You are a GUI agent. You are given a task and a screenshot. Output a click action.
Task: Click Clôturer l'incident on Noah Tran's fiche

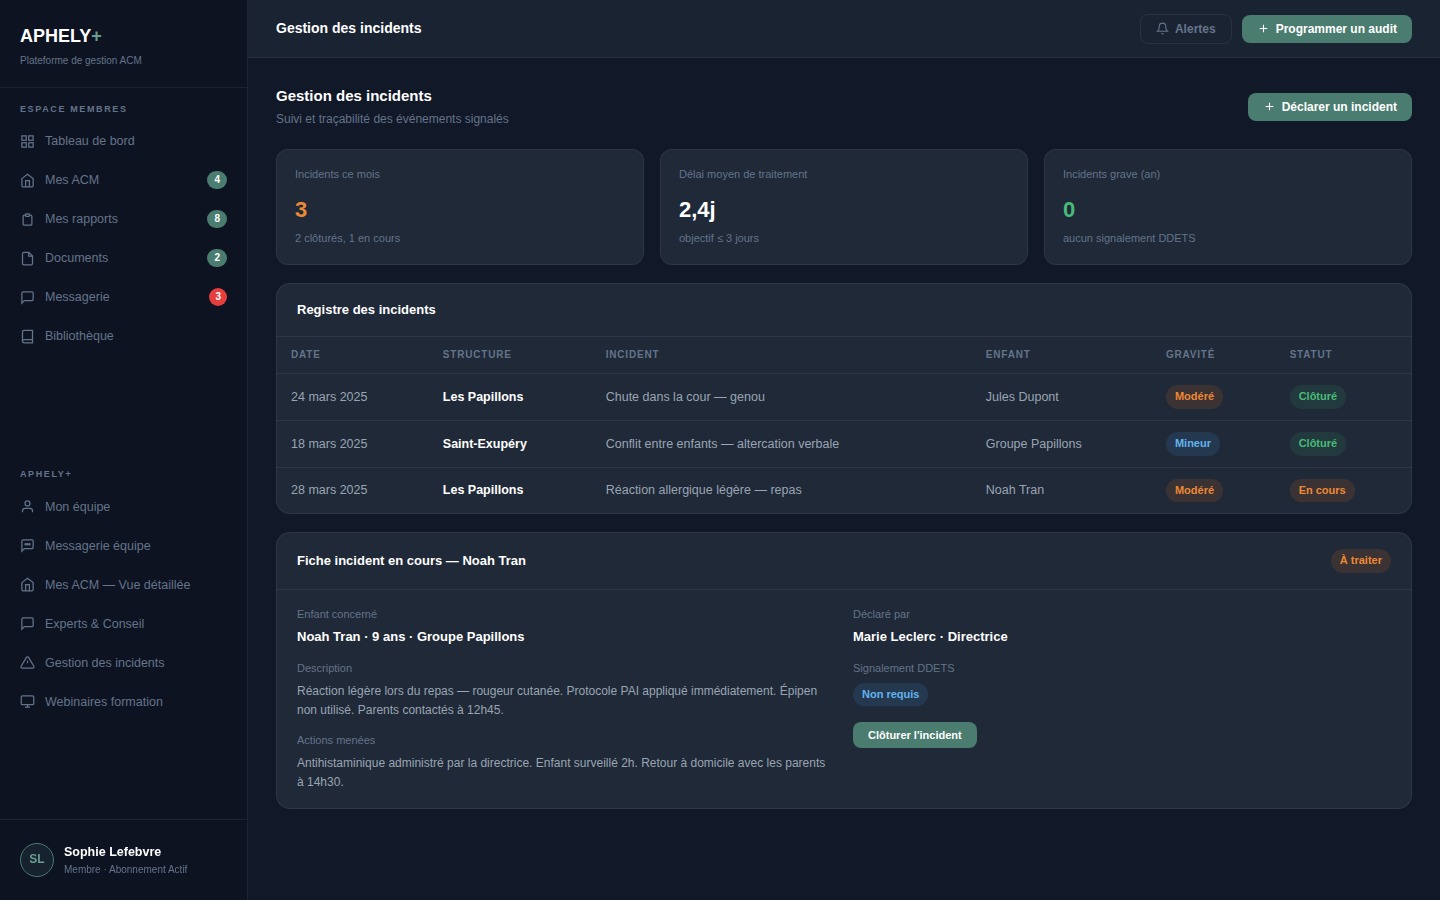pyautogui.click(x=914, y=735)
